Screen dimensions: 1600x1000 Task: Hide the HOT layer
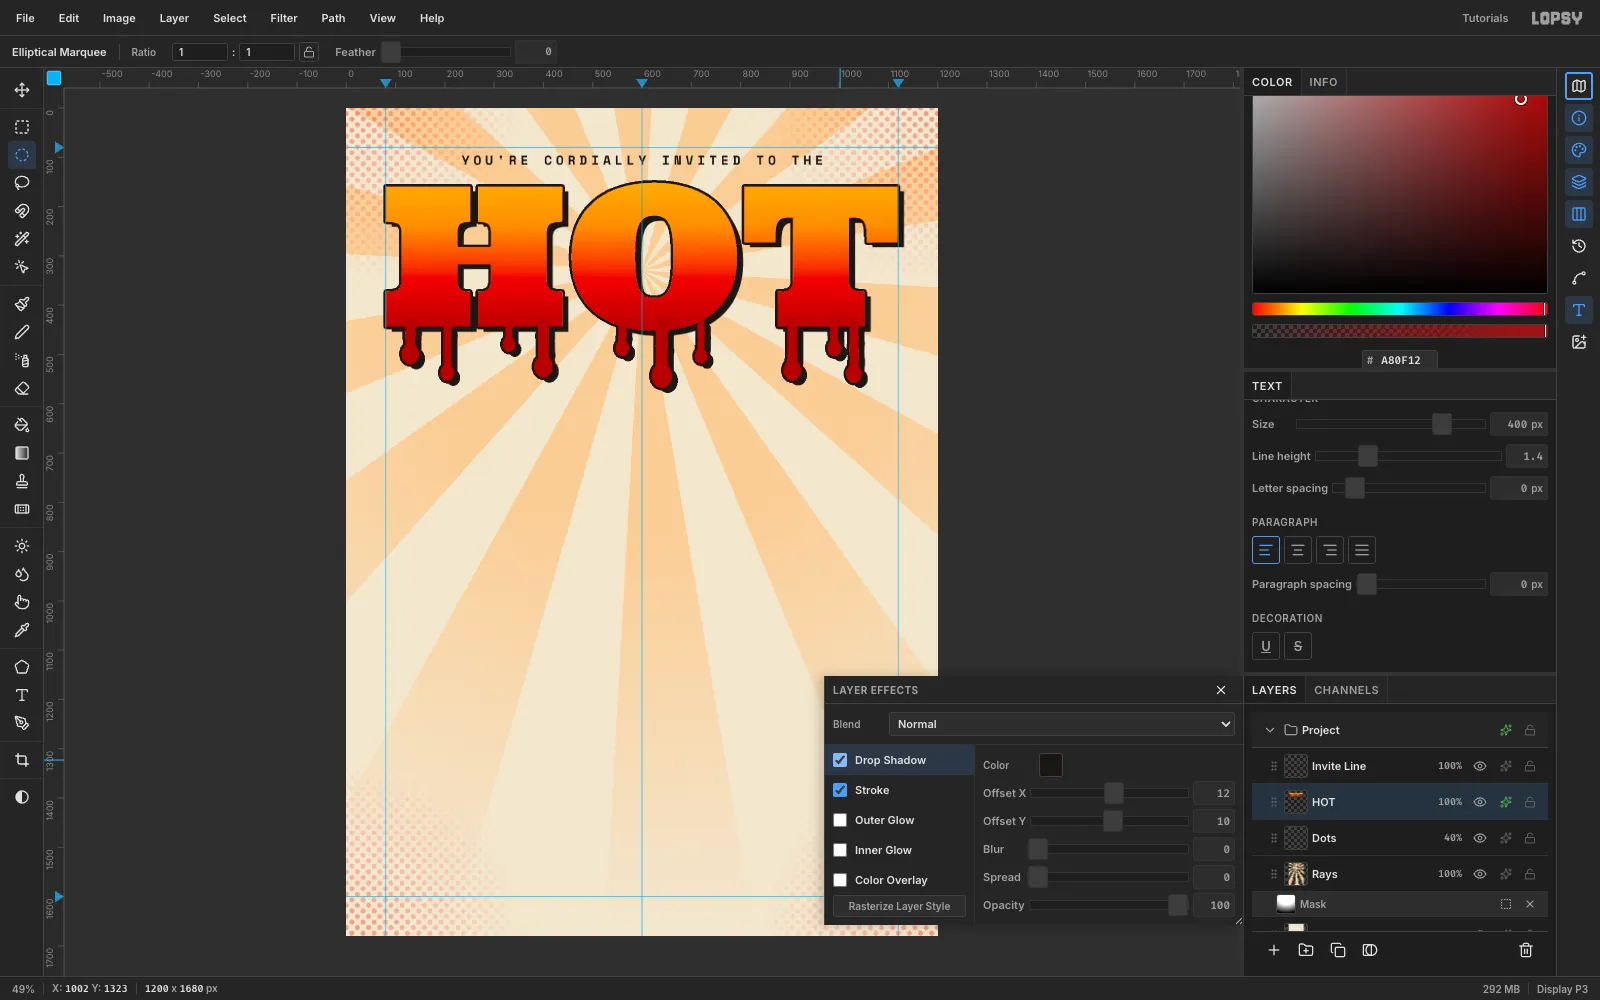(x=1480, y=802)
